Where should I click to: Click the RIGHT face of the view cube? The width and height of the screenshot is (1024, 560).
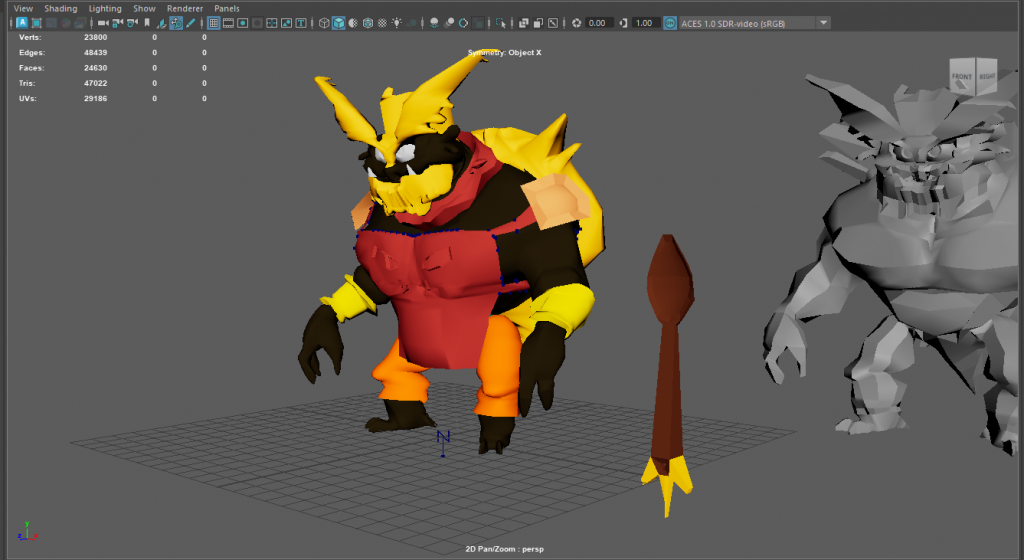click(x=987, y=76)
